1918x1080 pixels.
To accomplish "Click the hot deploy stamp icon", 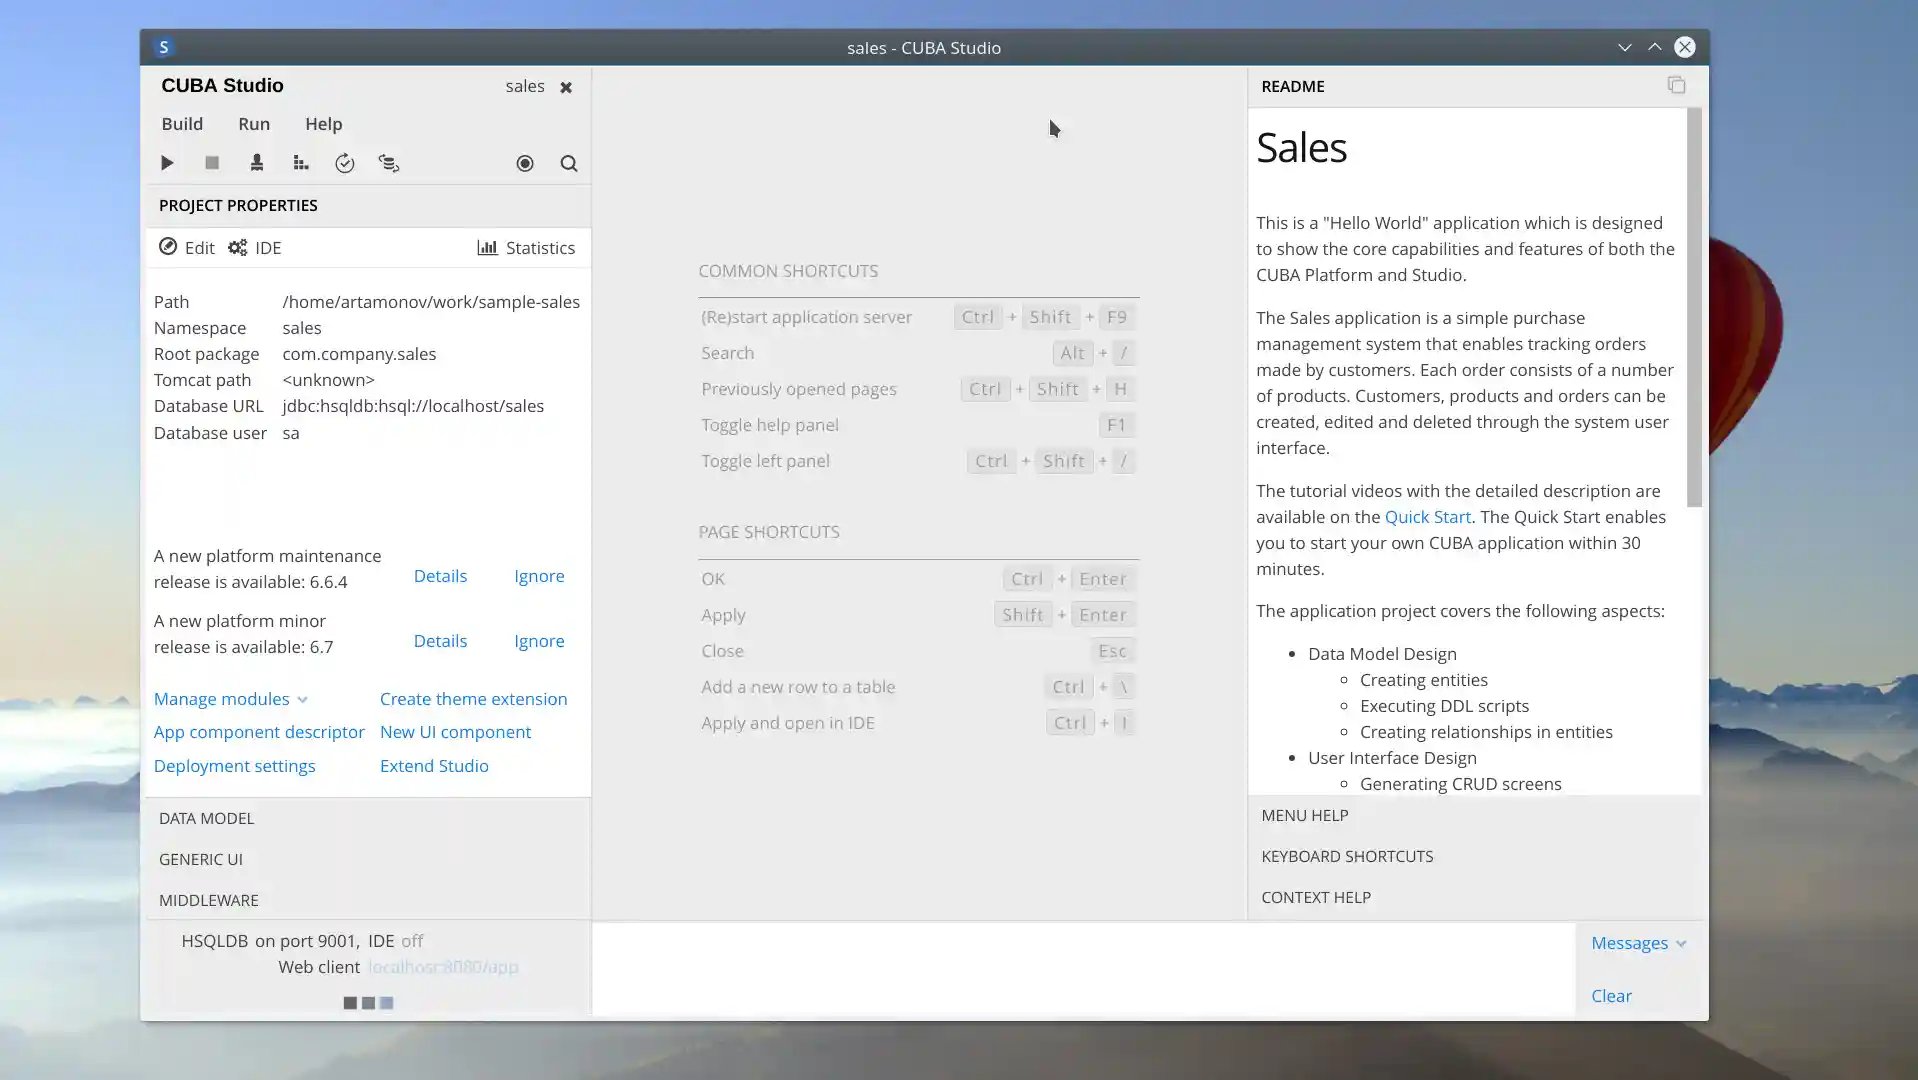I will 257,163.
